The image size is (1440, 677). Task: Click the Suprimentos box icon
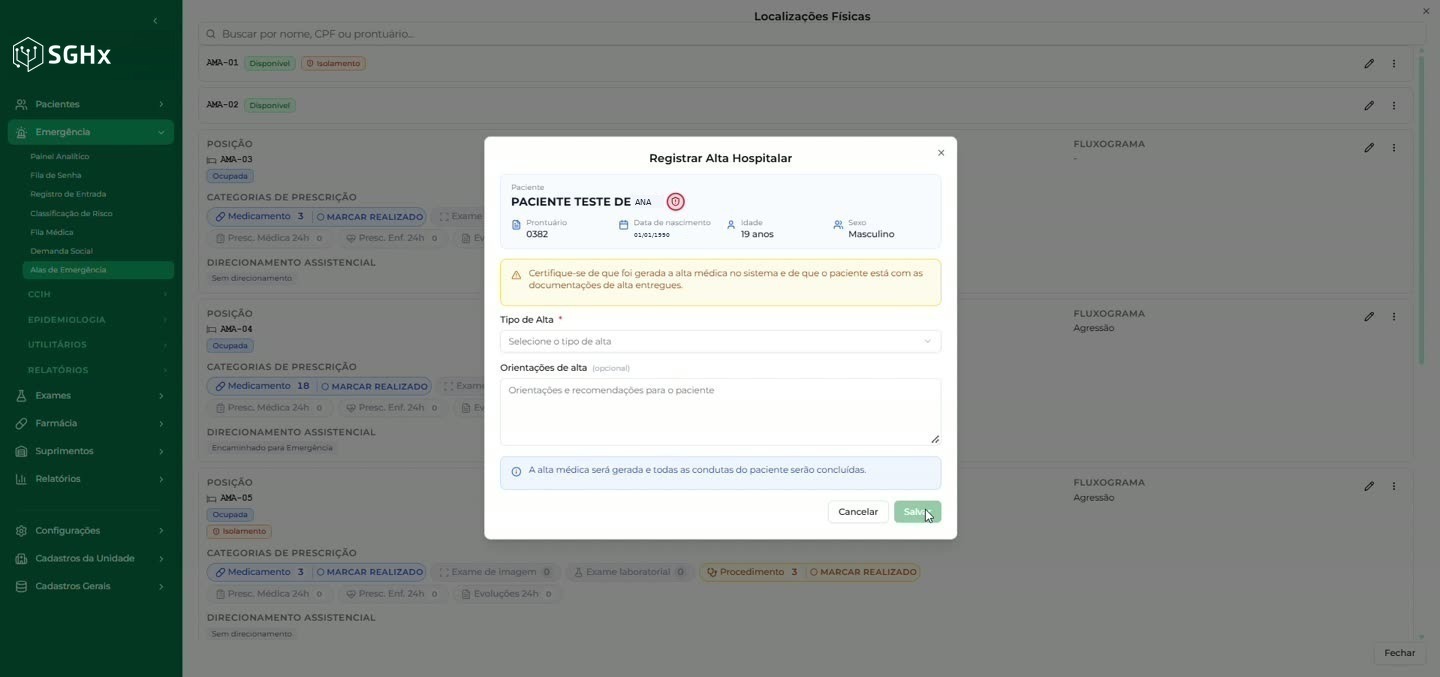tap(21, 451)
